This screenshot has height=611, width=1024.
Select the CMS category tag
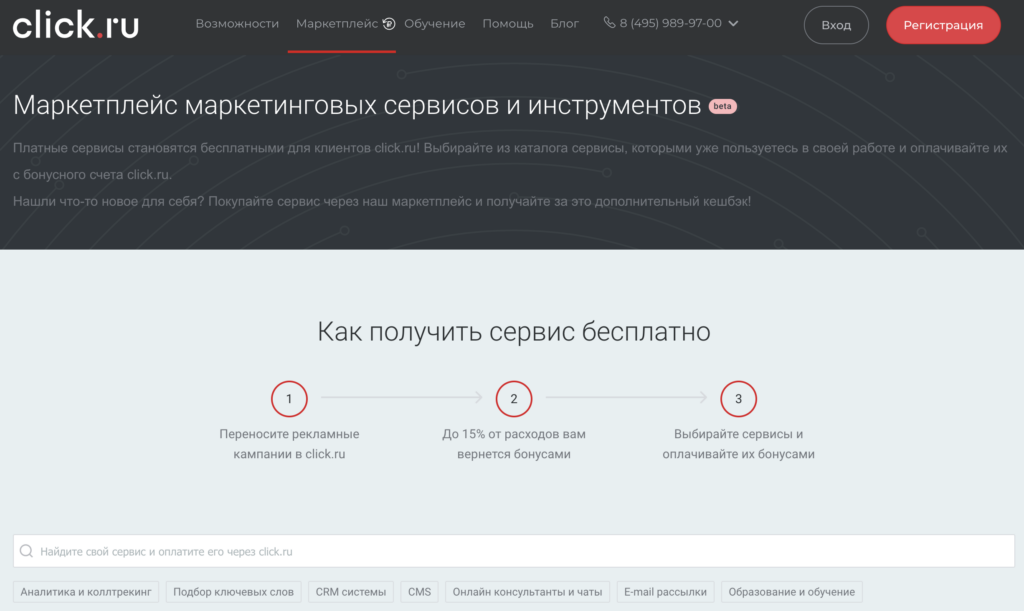coord(419,592)
